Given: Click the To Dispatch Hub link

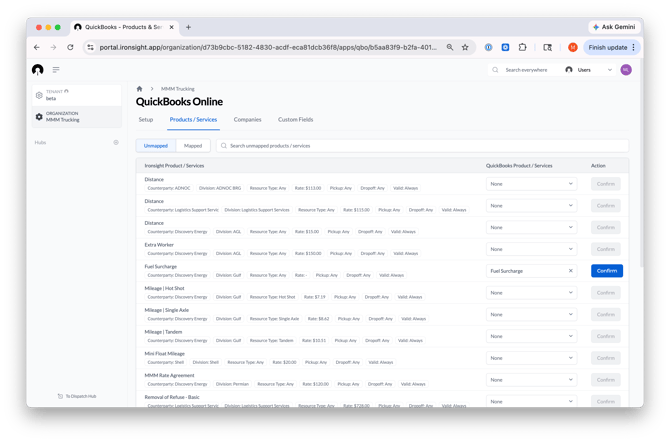Looking at the screenshot, I should pyautogui.click(x=77, y=396).
